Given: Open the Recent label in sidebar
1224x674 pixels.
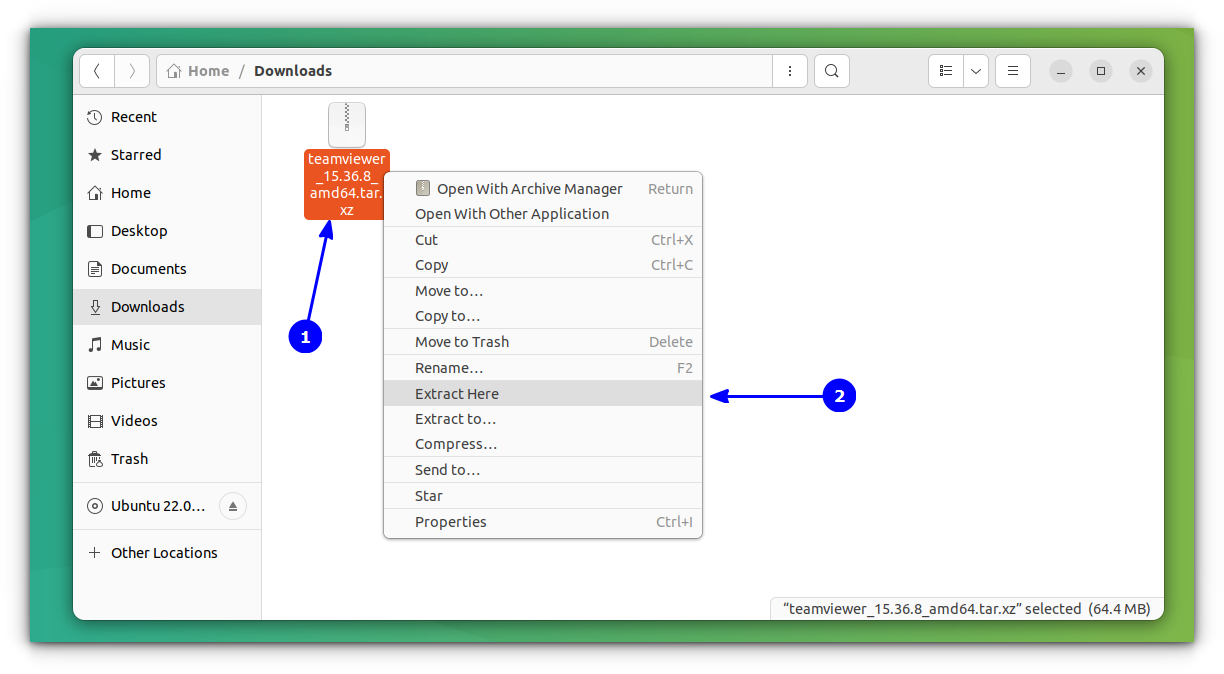Looking at the screenshot, I should [x=134, y=117].
